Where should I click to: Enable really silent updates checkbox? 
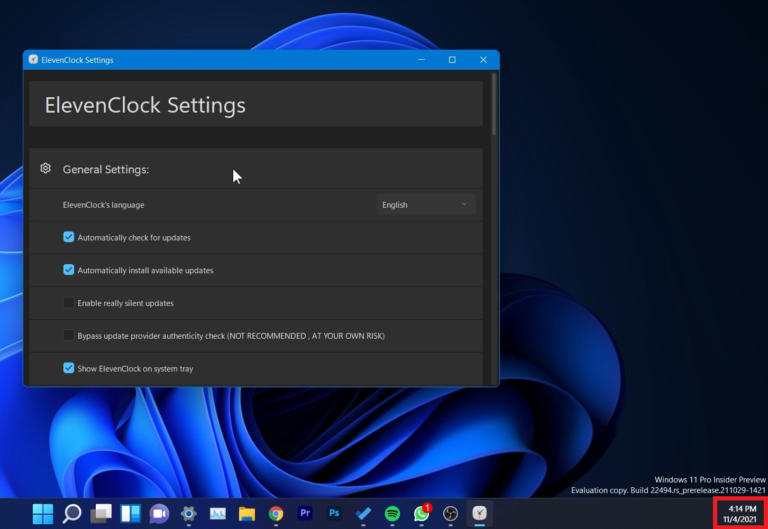pyautogui.click(x=69, y=303)
